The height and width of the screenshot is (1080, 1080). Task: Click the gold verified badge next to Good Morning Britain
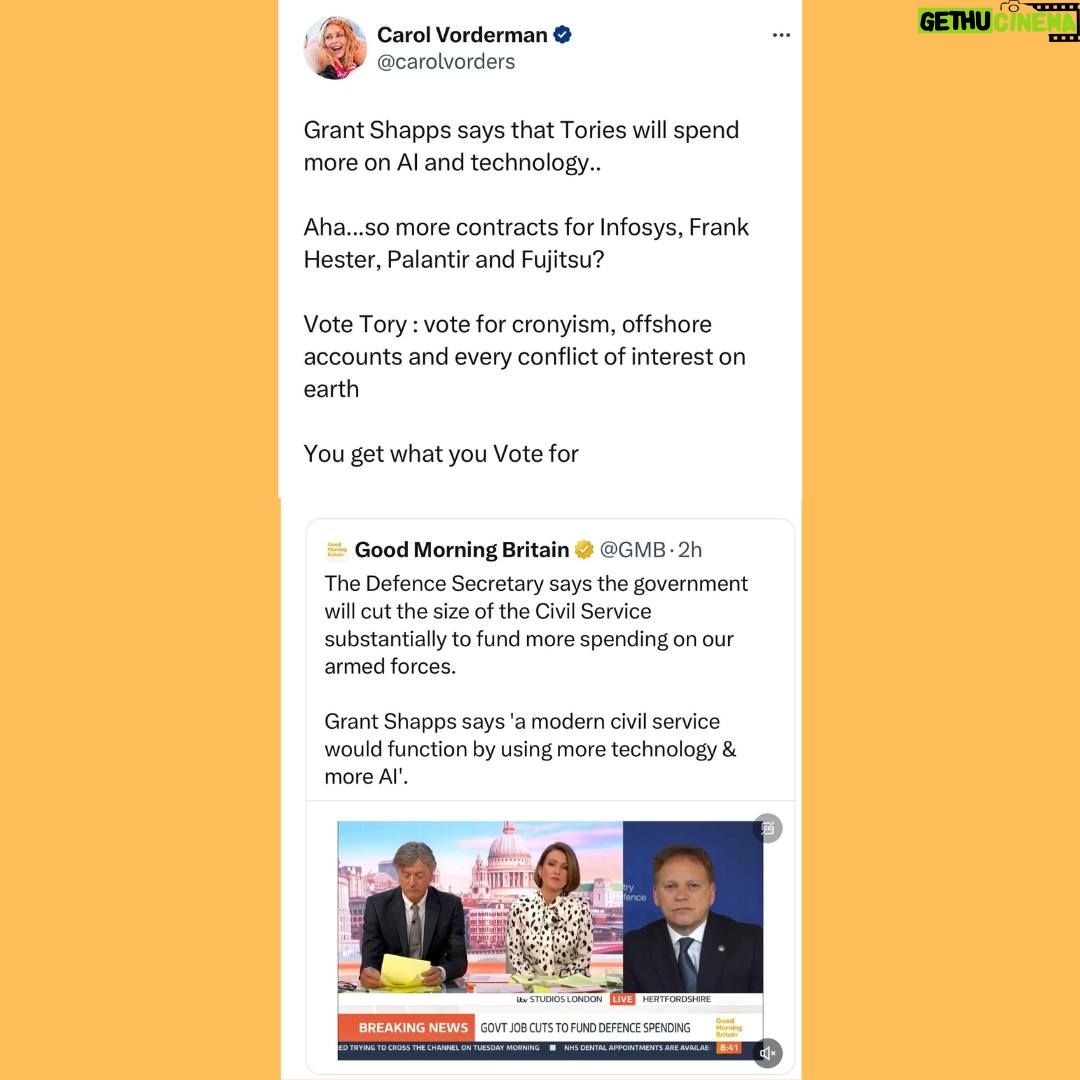(x=584, y=550)
